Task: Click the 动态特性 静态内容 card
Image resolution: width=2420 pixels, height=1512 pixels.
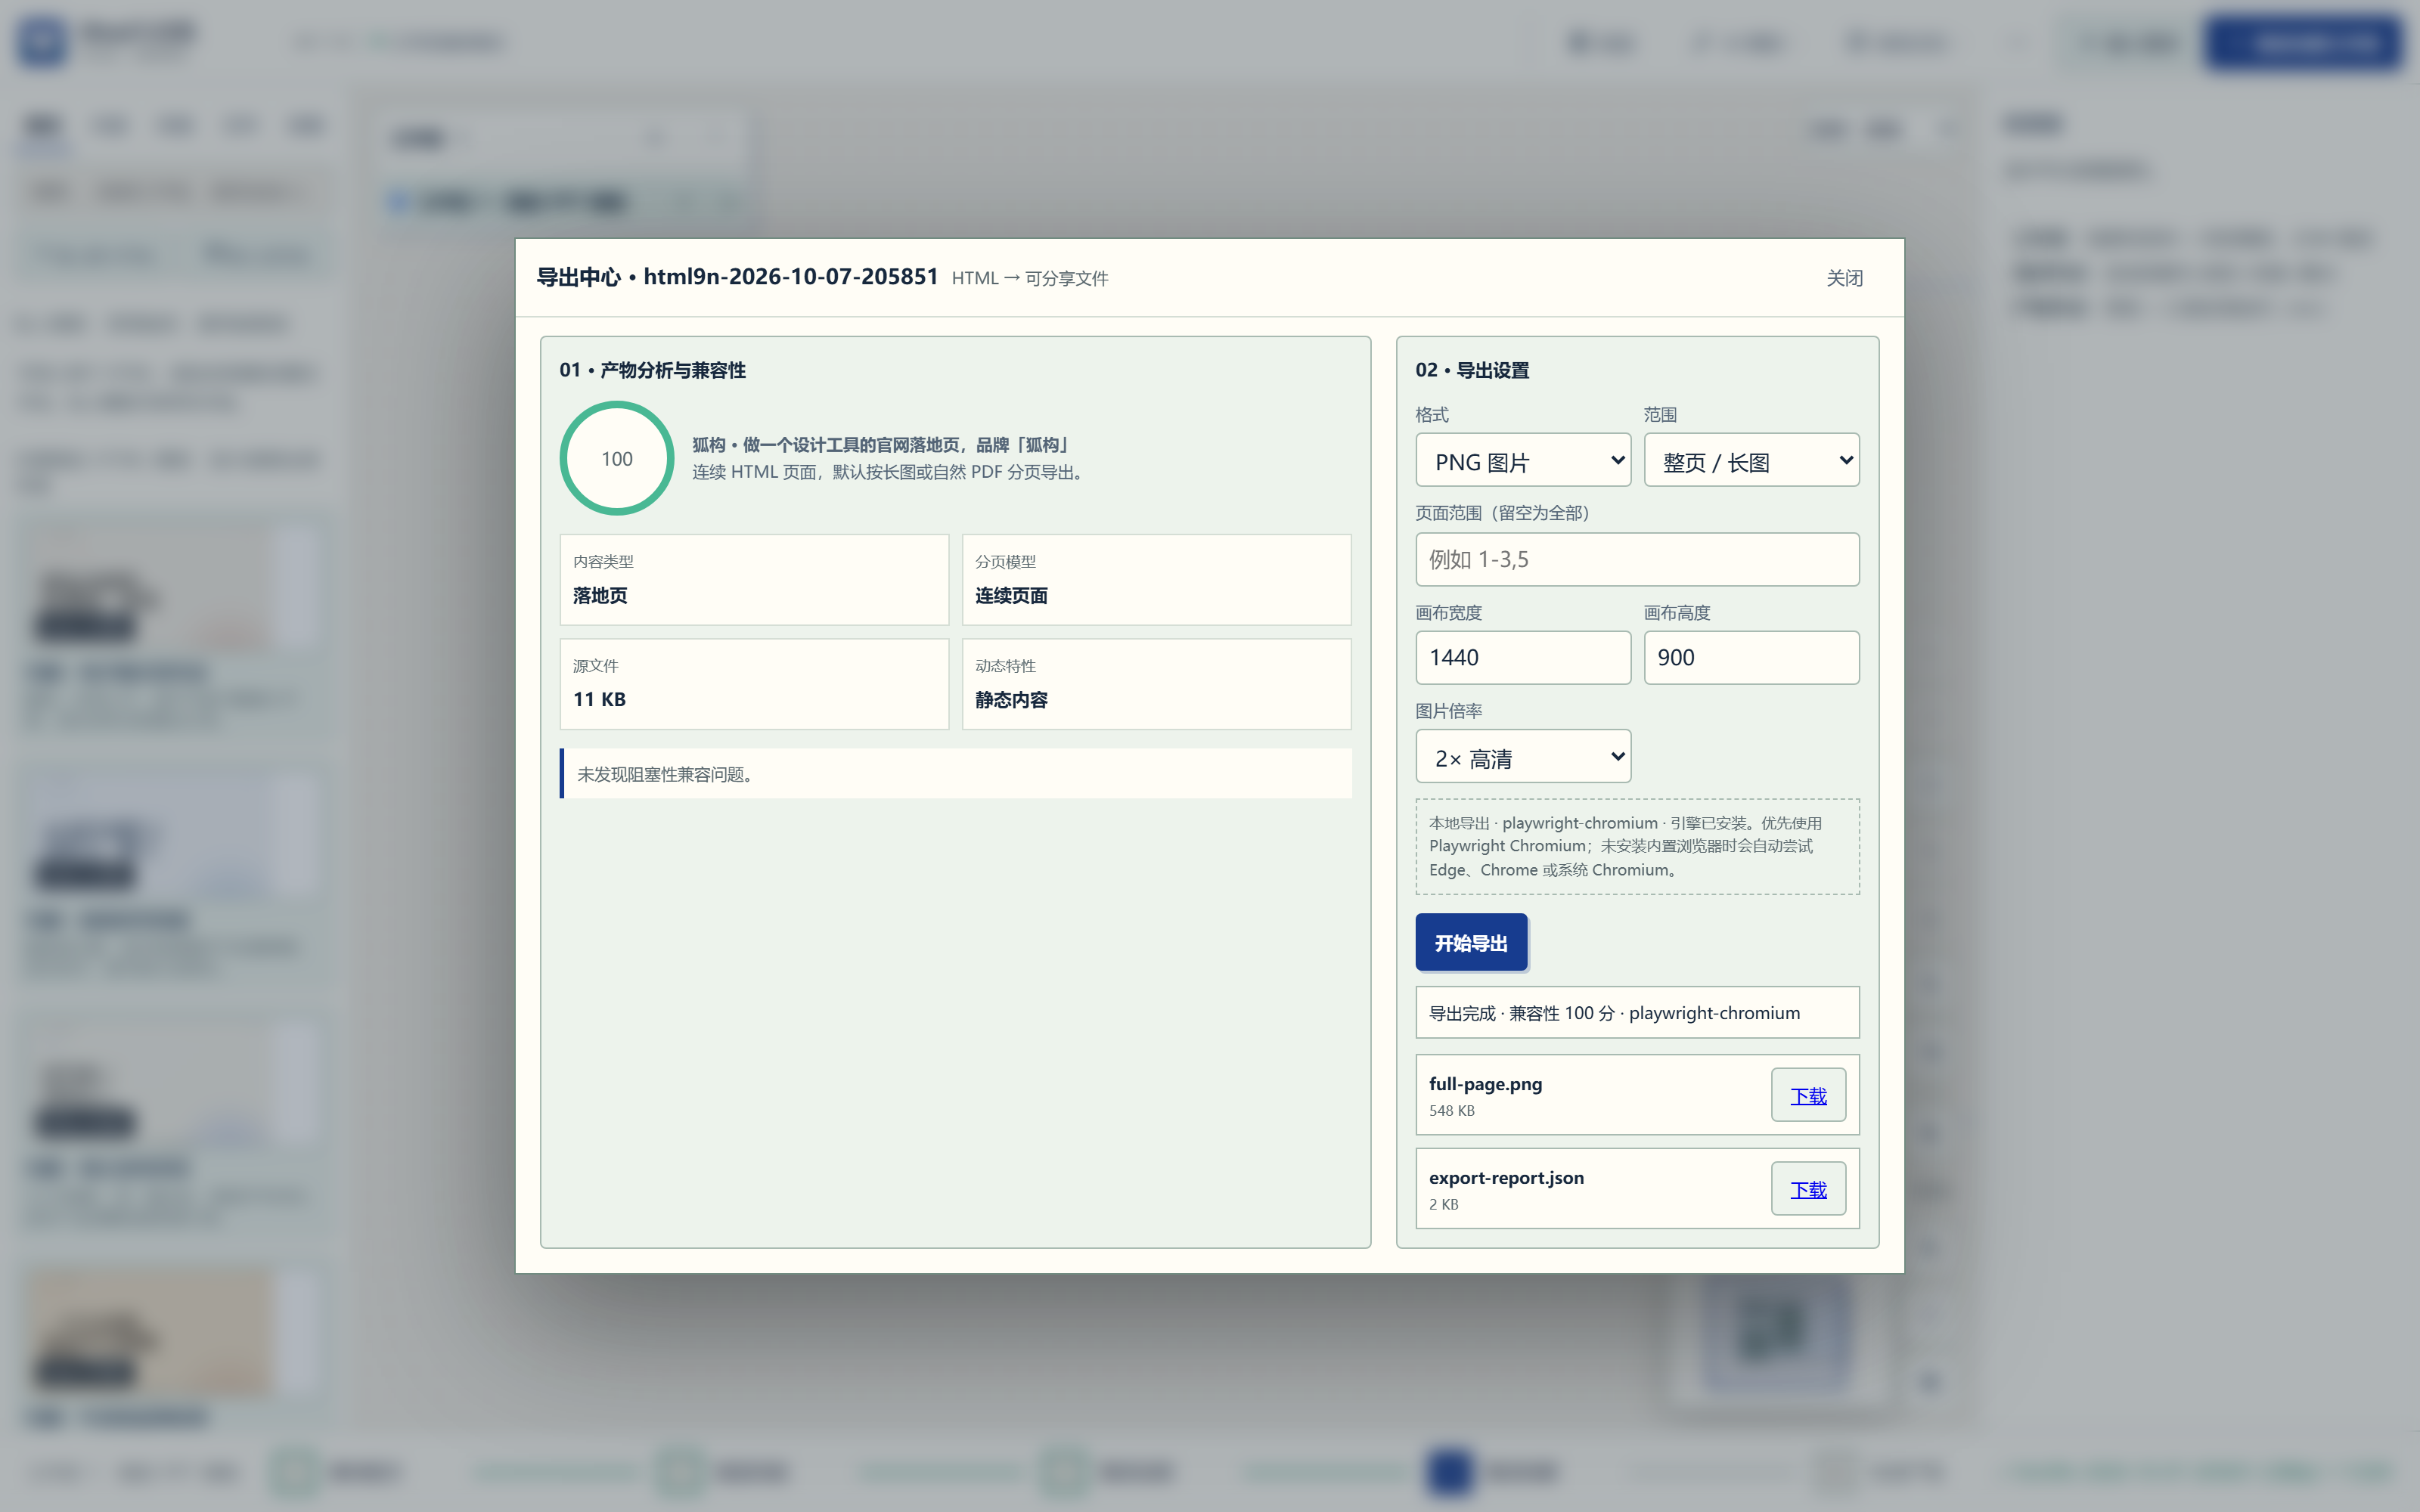Action: coord(1156,684)
